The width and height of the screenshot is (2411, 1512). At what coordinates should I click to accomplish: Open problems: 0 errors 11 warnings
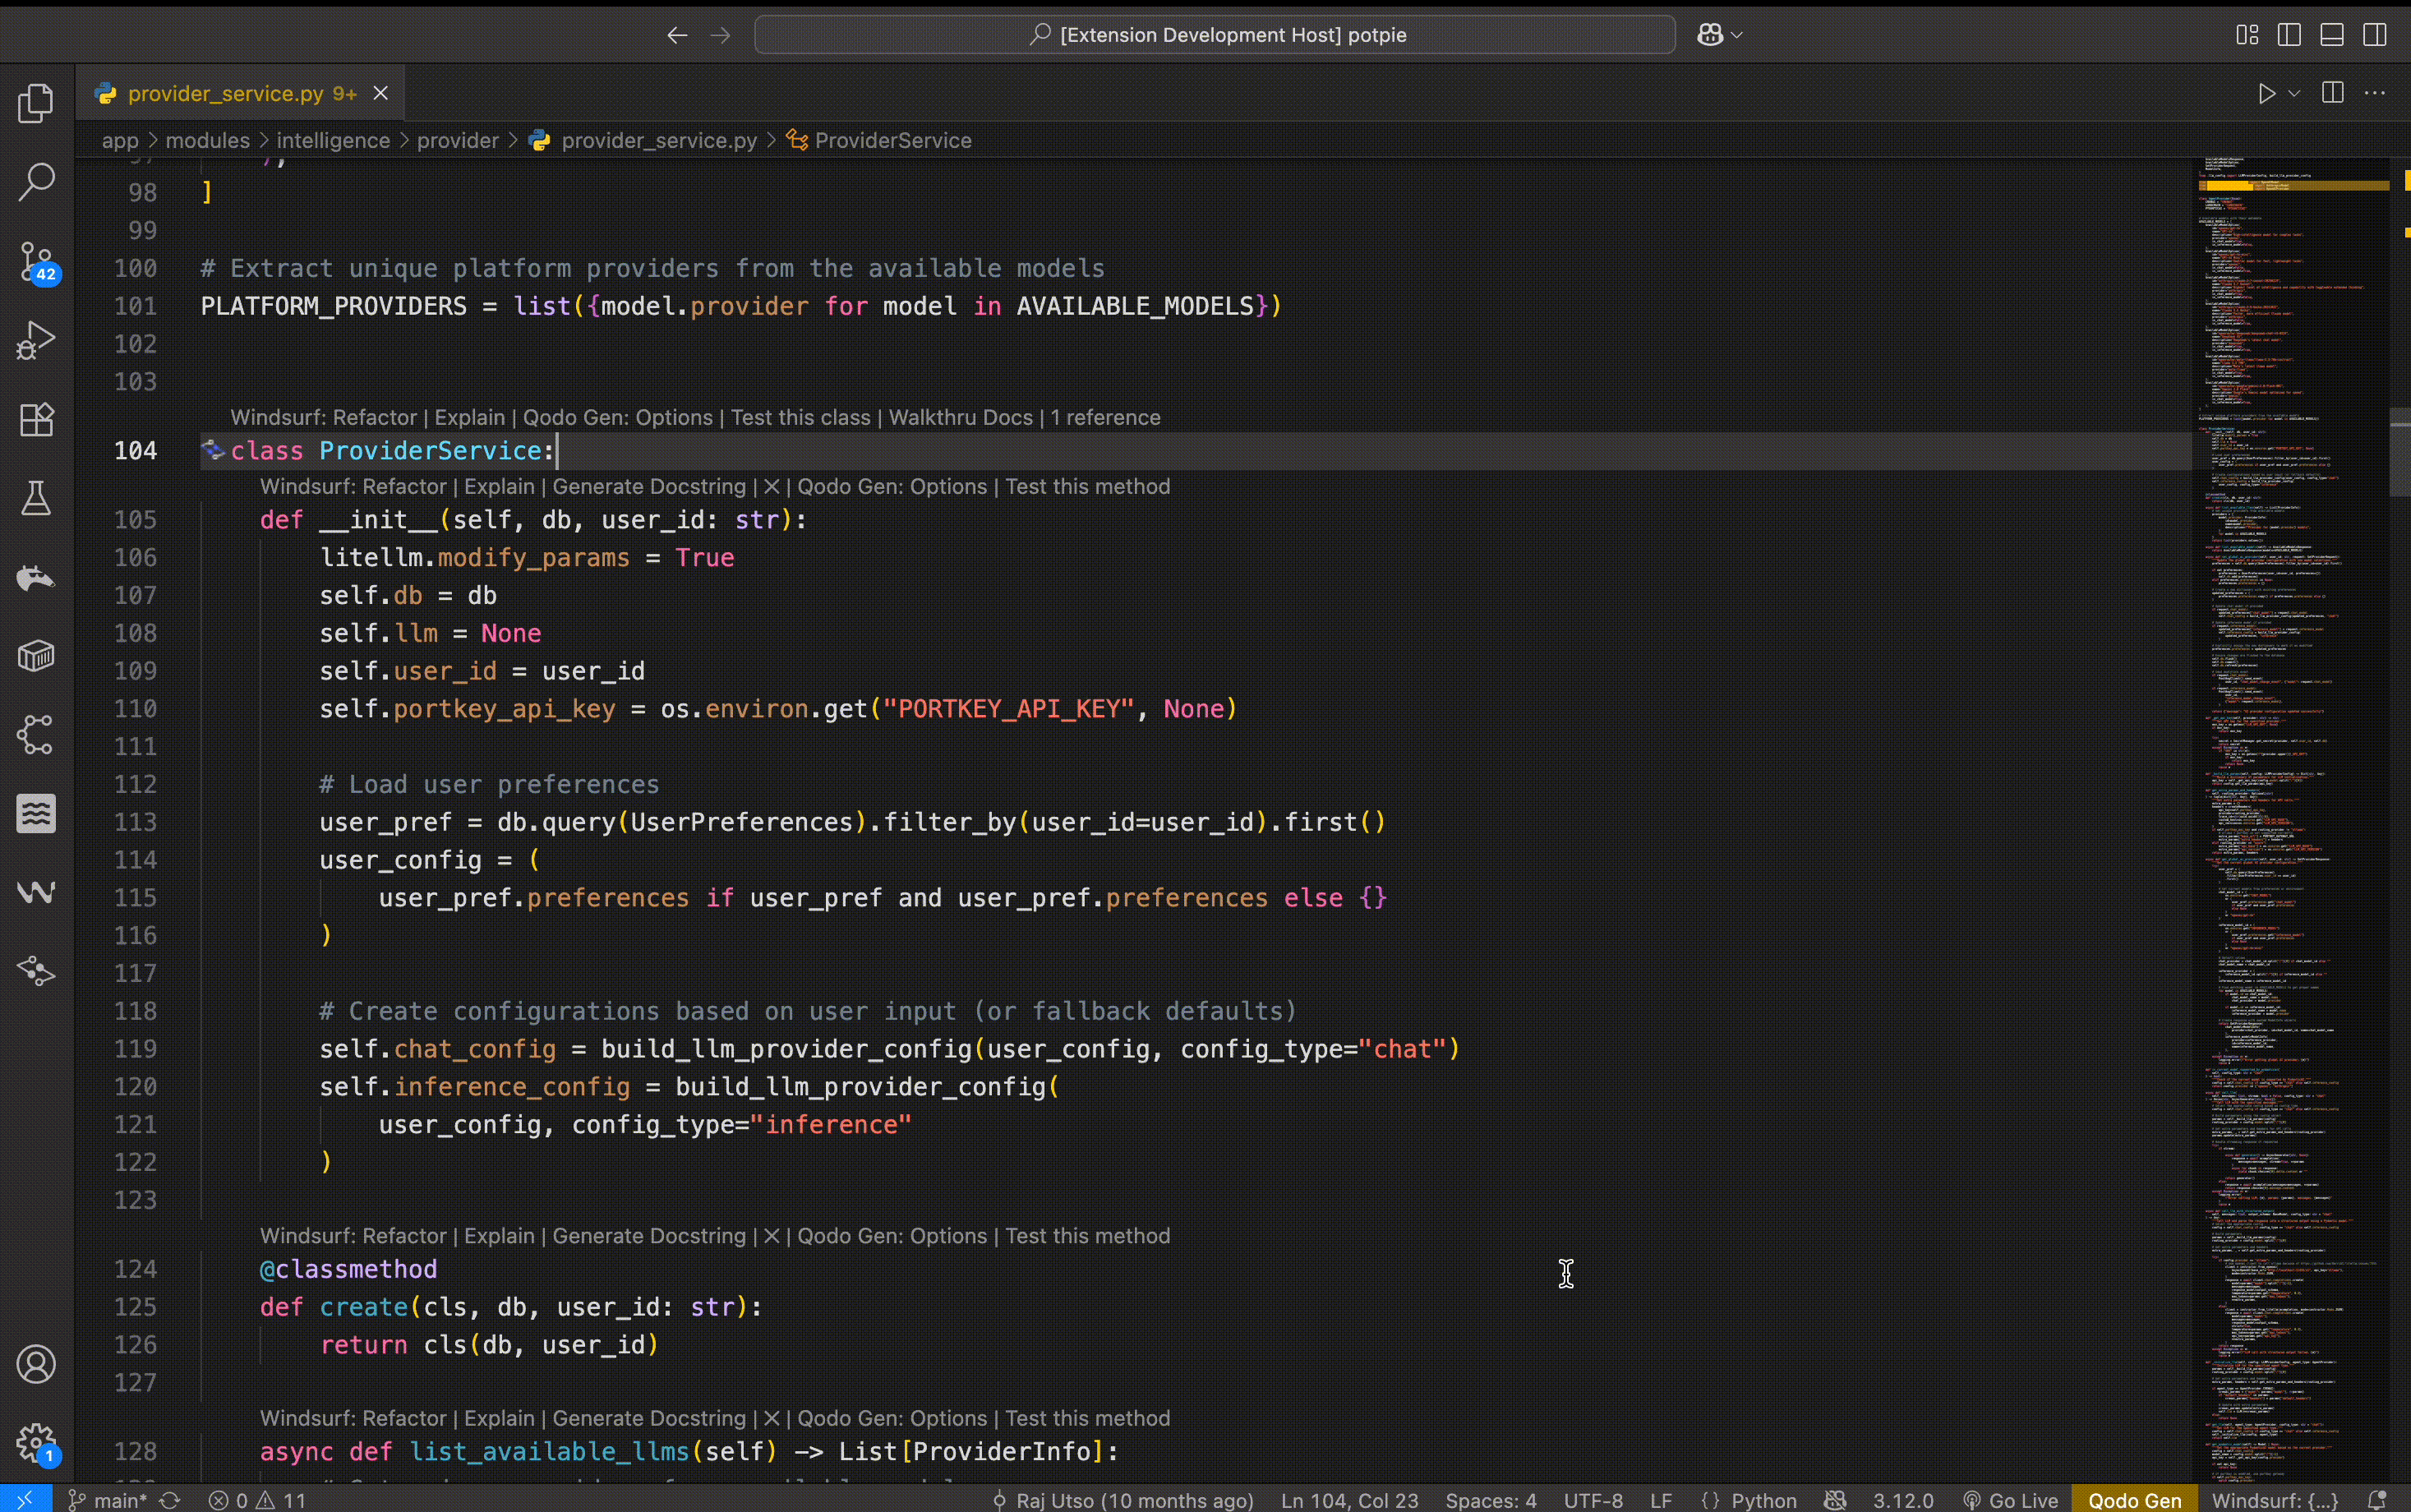pyautogui.click(x=257, y=1500)
